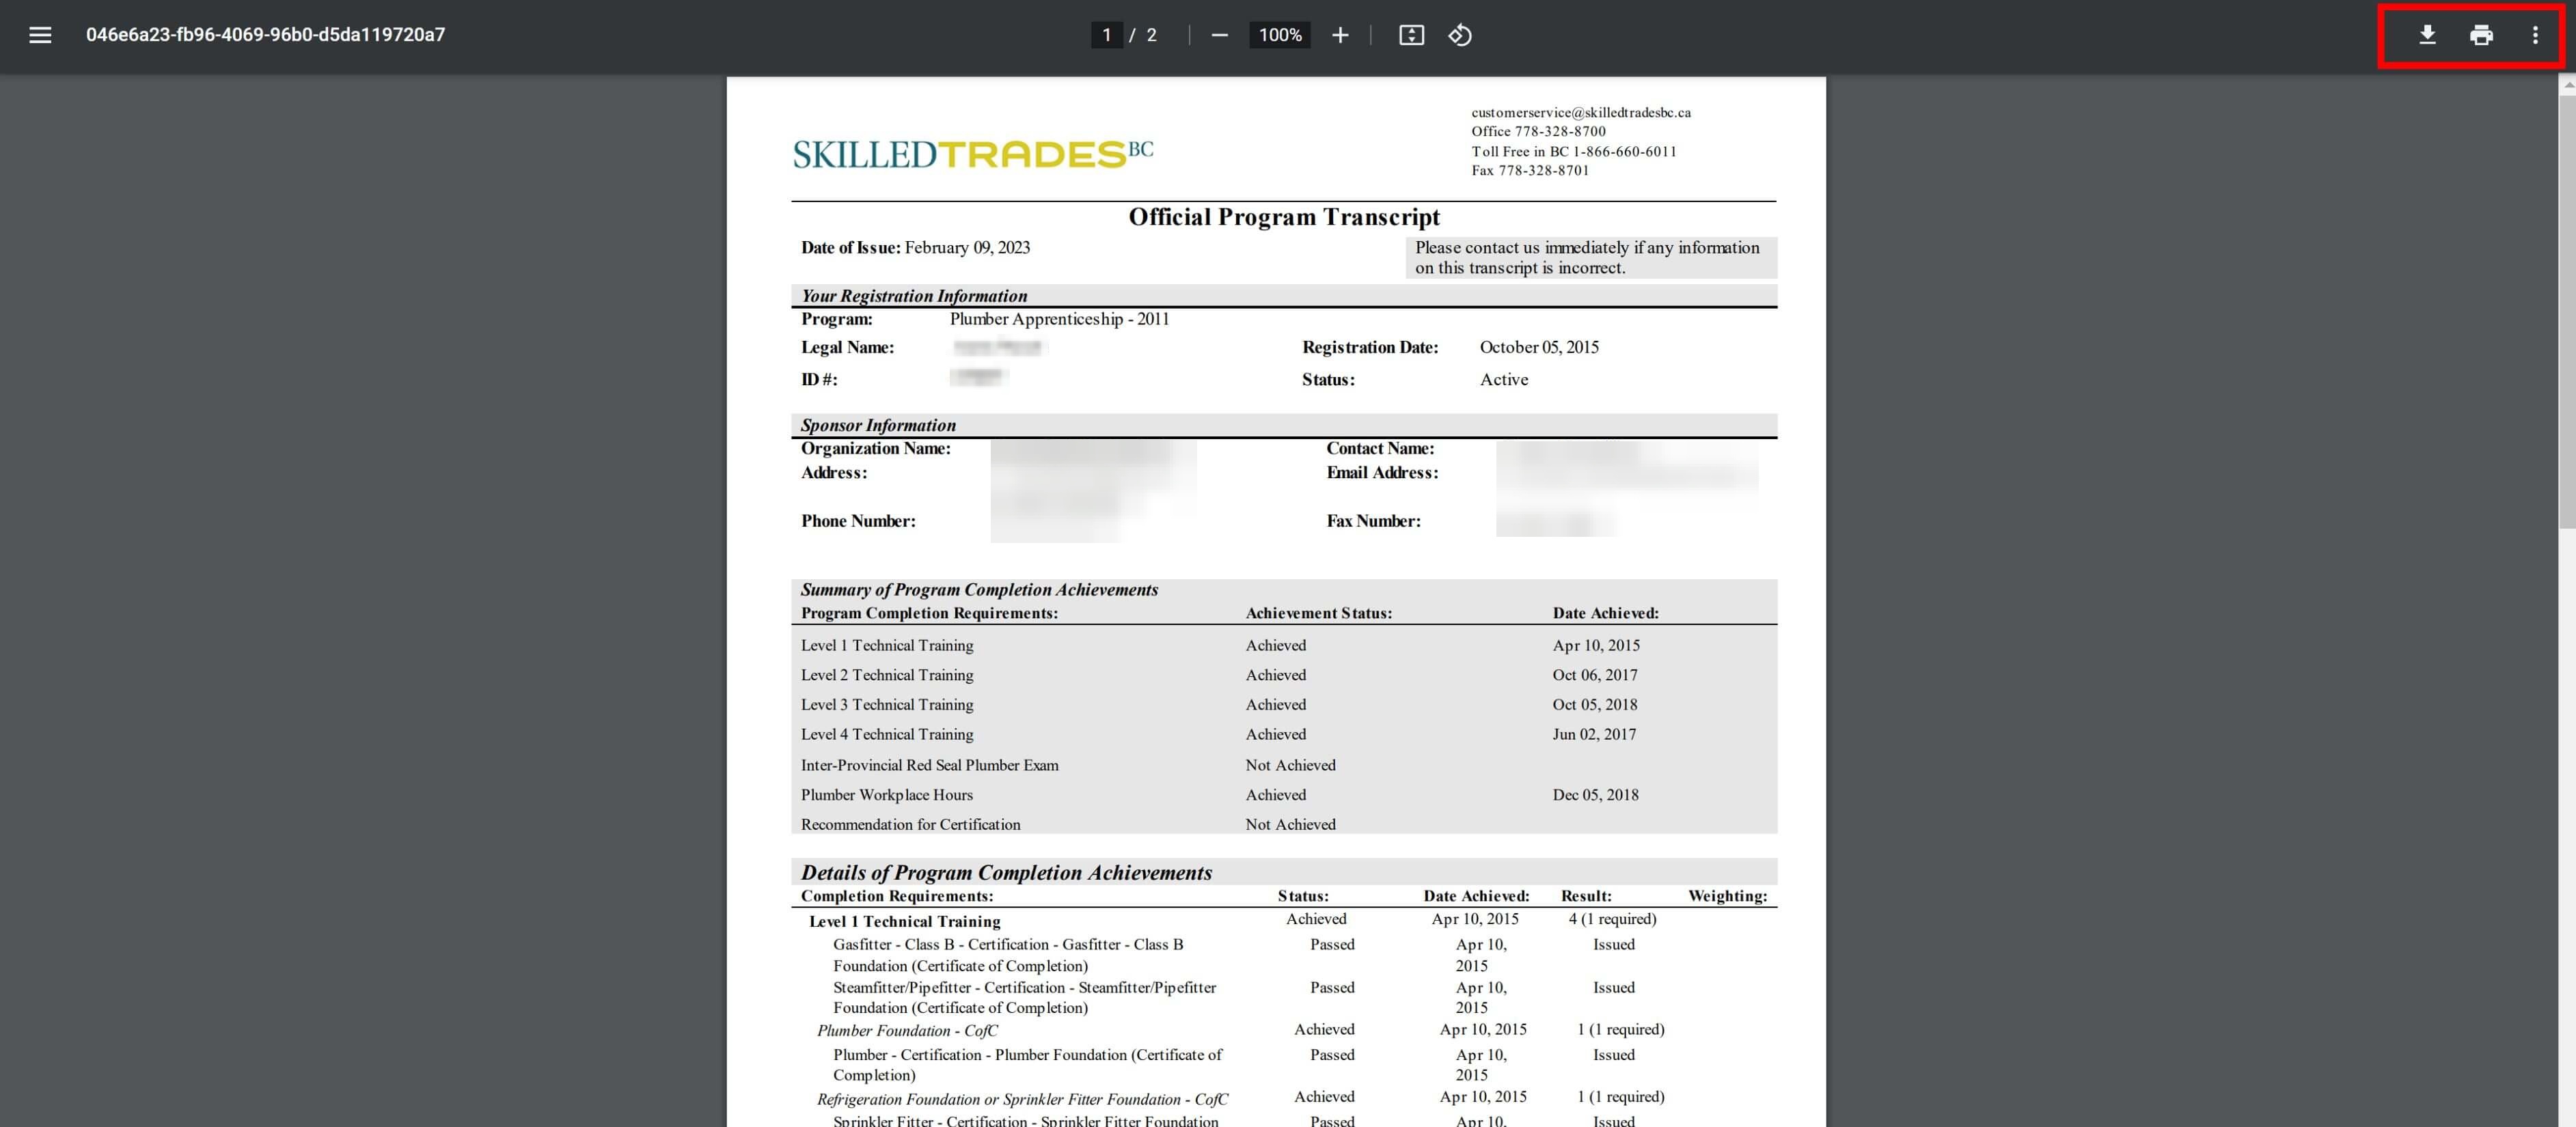Download the PDF file

coord(2427,35)
